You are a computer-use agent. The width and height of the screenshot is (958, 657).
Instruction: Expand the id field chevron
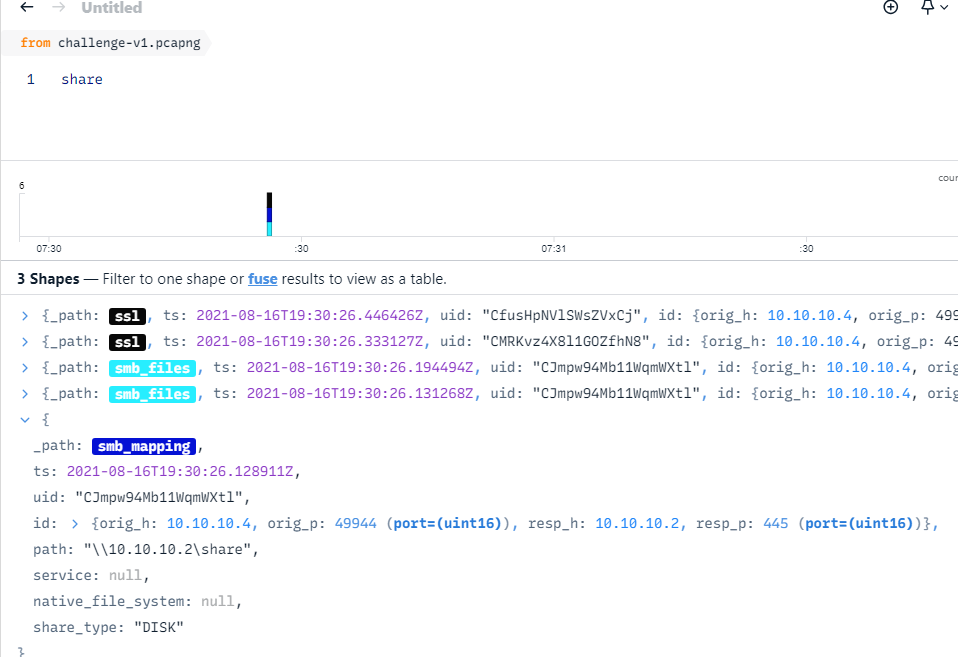[x=74, y=523]
